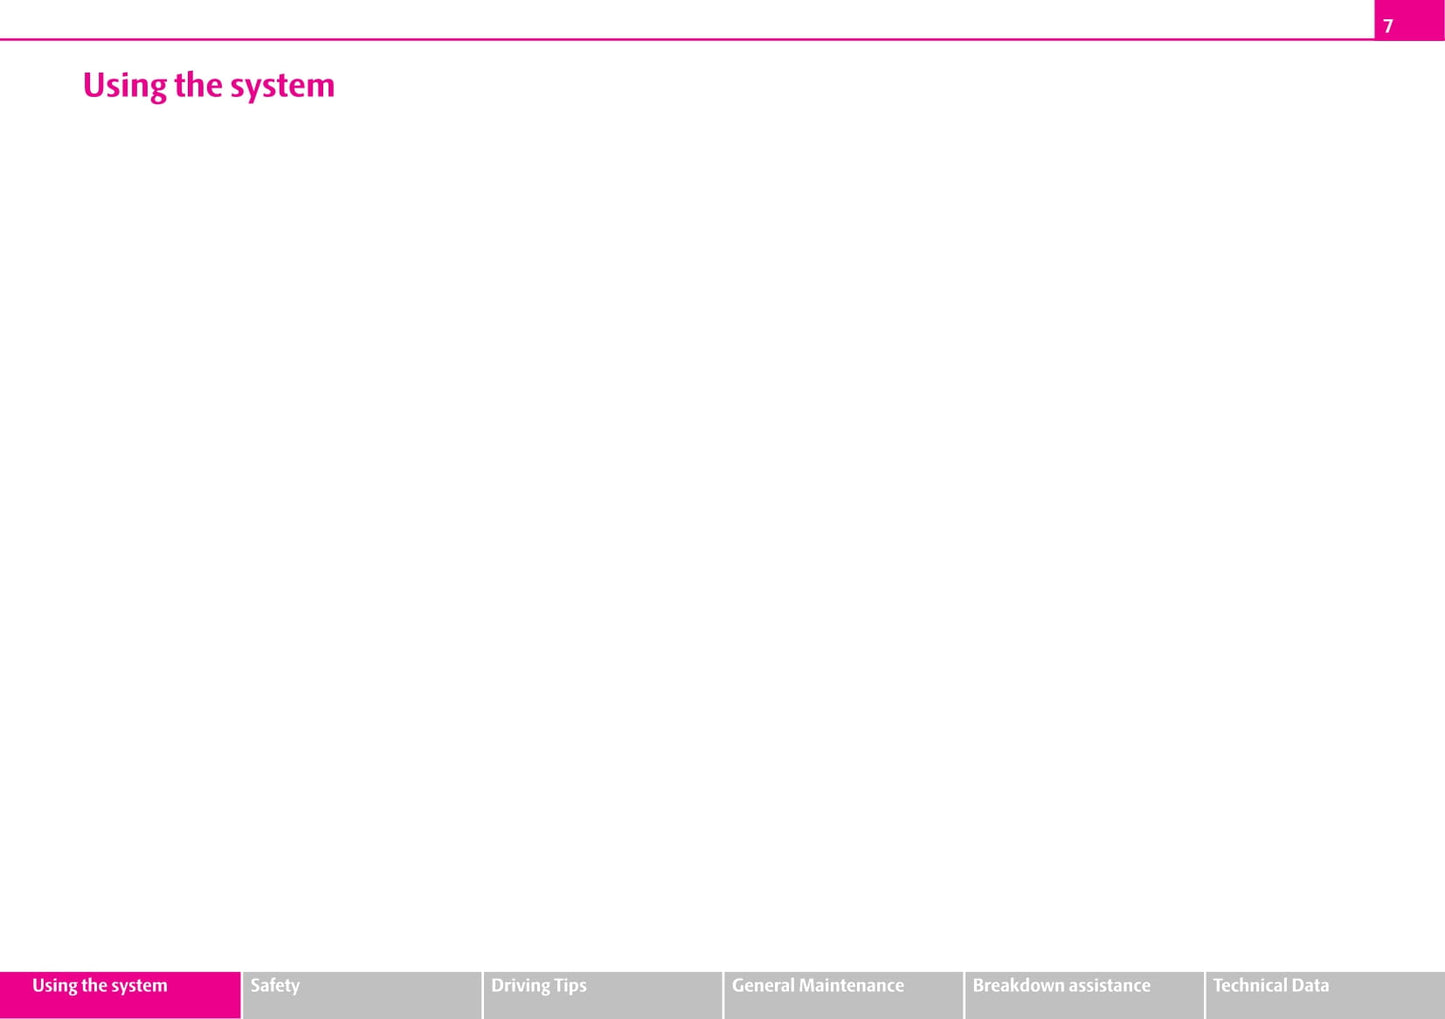1445x1019 pixels.
Task: Go to the Breakdown assistance tab
Action: click(1084, 994)
